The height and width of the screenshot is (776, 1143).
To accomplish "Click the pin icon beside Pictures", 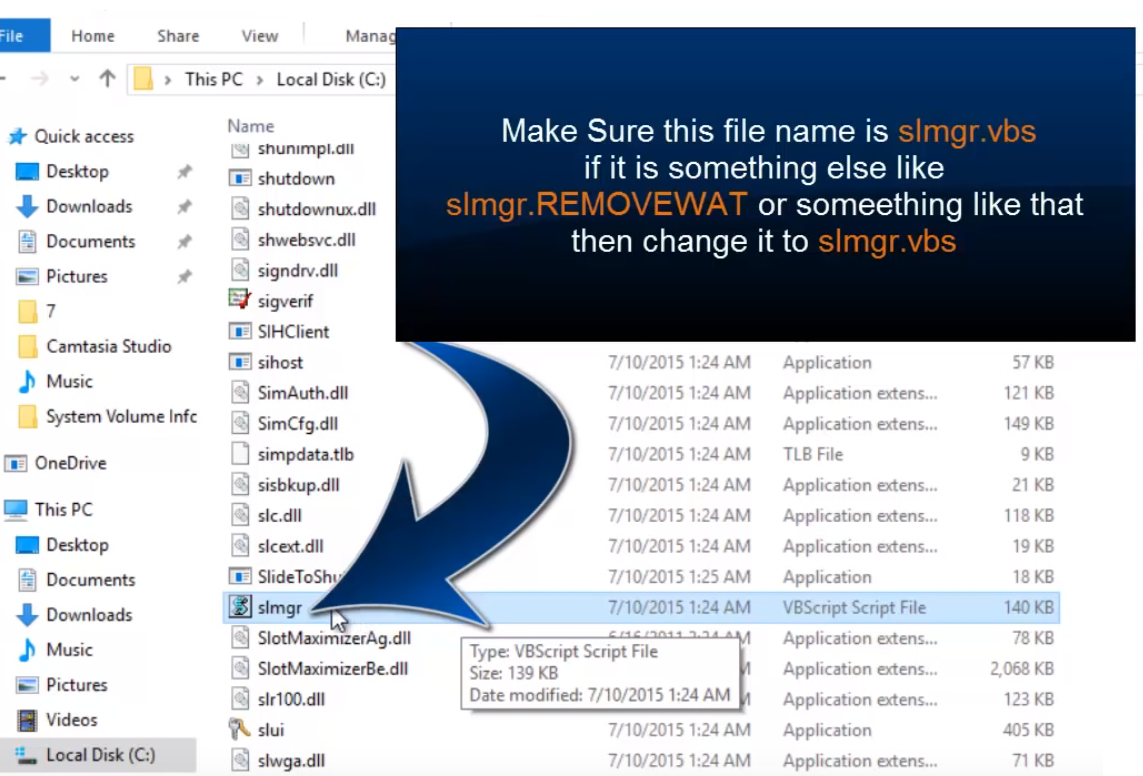I will pyautogui.click(x=184, y=277).
